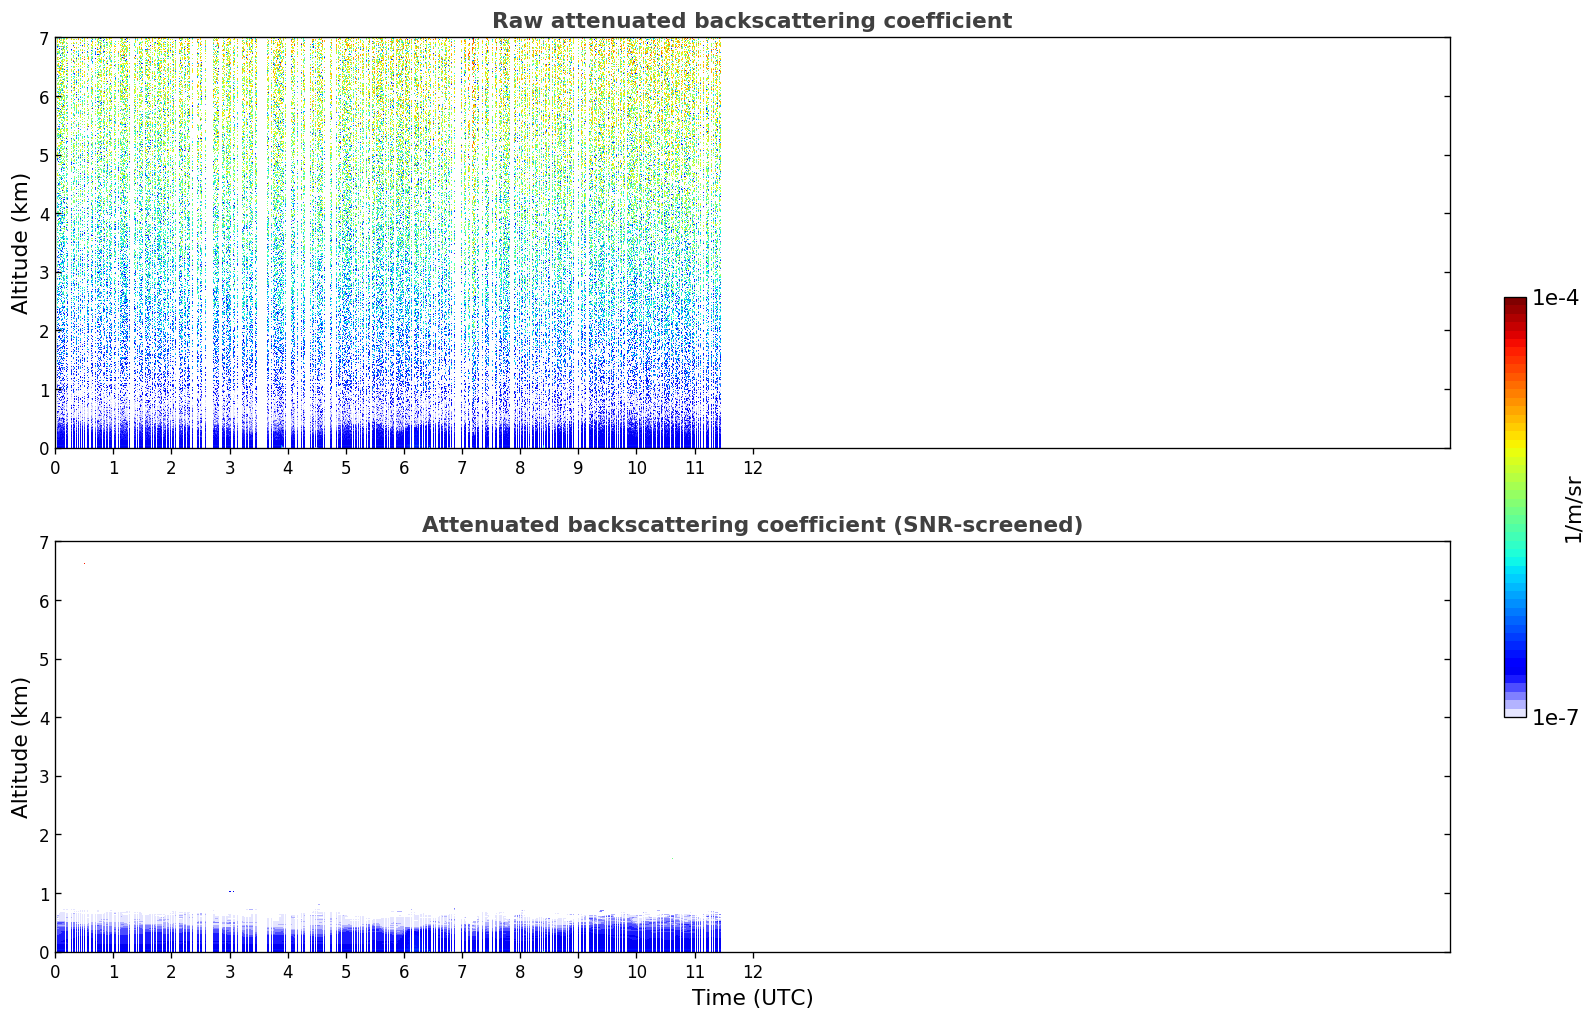Click the 1e-4 colorbar maximum label
The width and height of the screenshot is (1595, 1020).
coord(1555,298)
